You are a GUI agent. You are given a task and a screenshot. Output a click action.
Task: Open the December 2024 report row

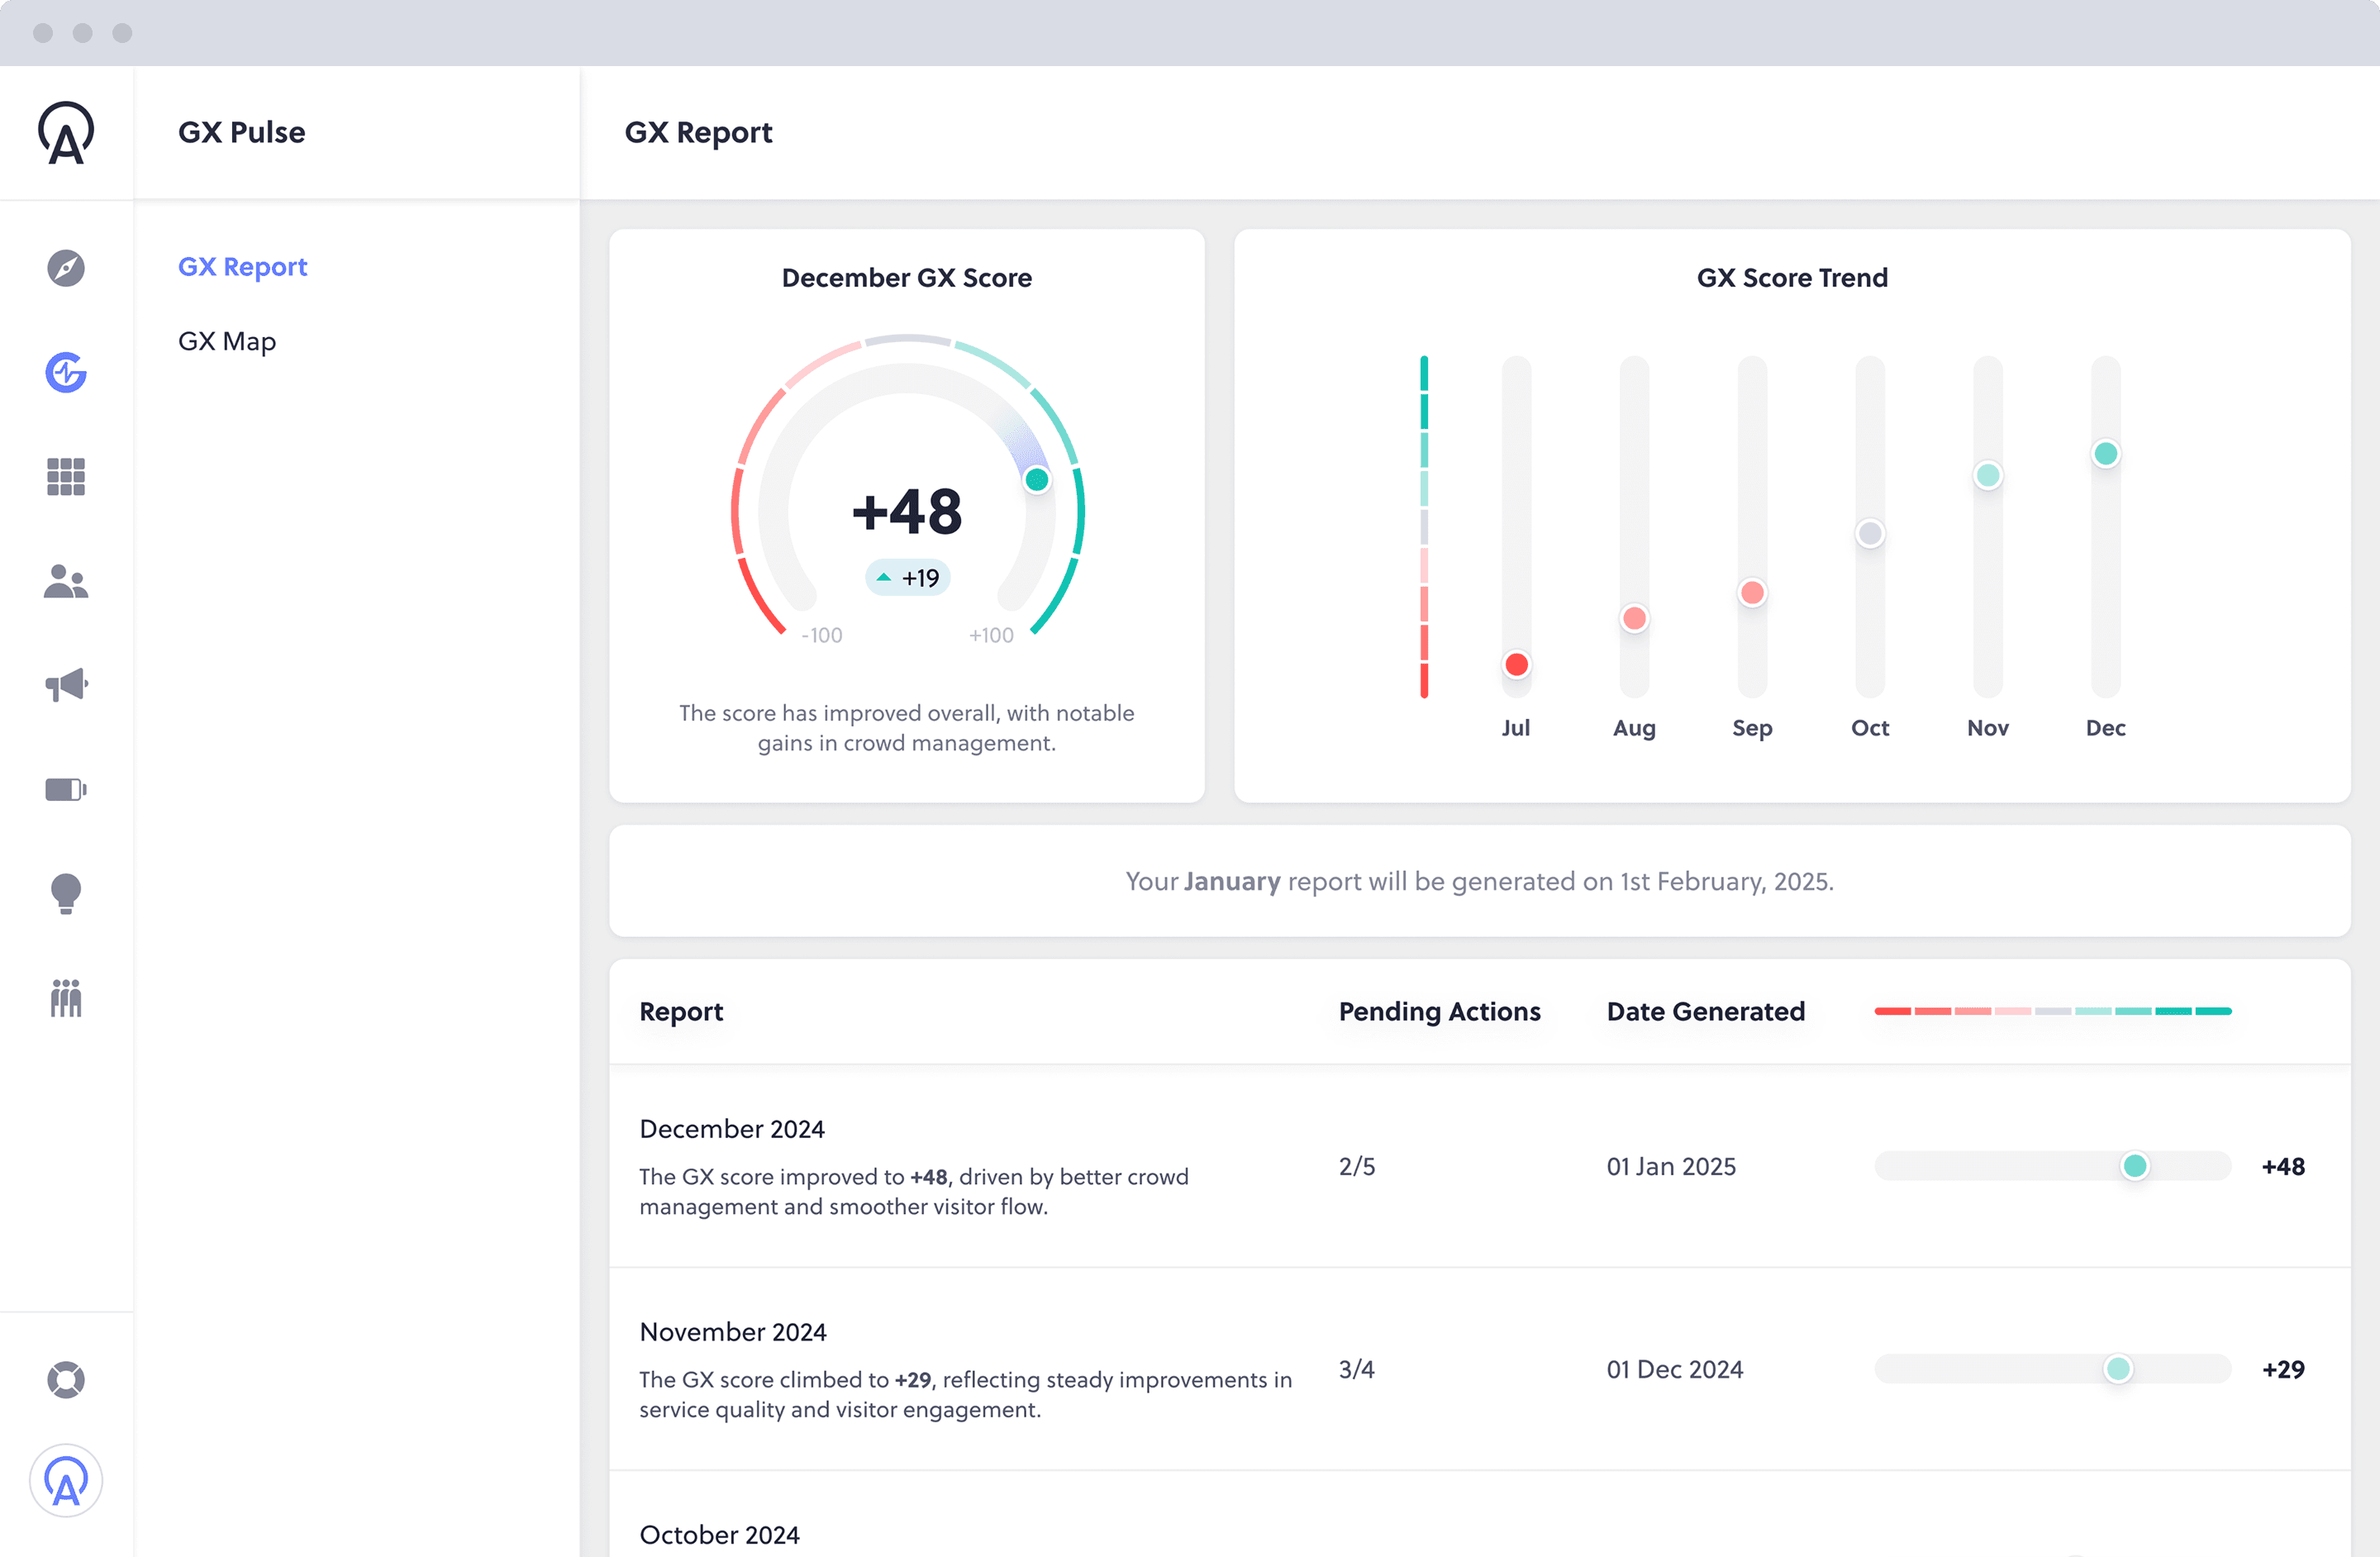tap(732, 1129)
